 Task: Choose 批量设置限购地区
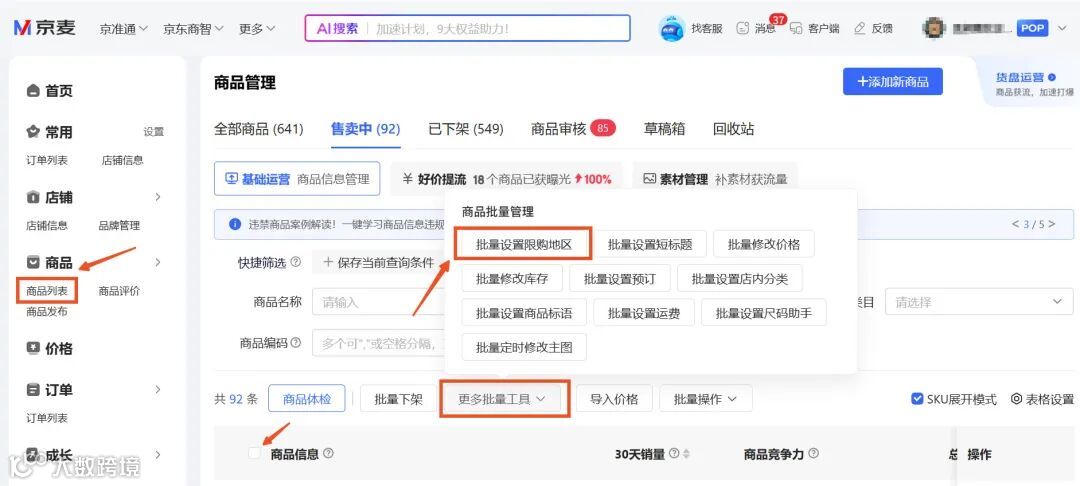(x=523, y=244)
